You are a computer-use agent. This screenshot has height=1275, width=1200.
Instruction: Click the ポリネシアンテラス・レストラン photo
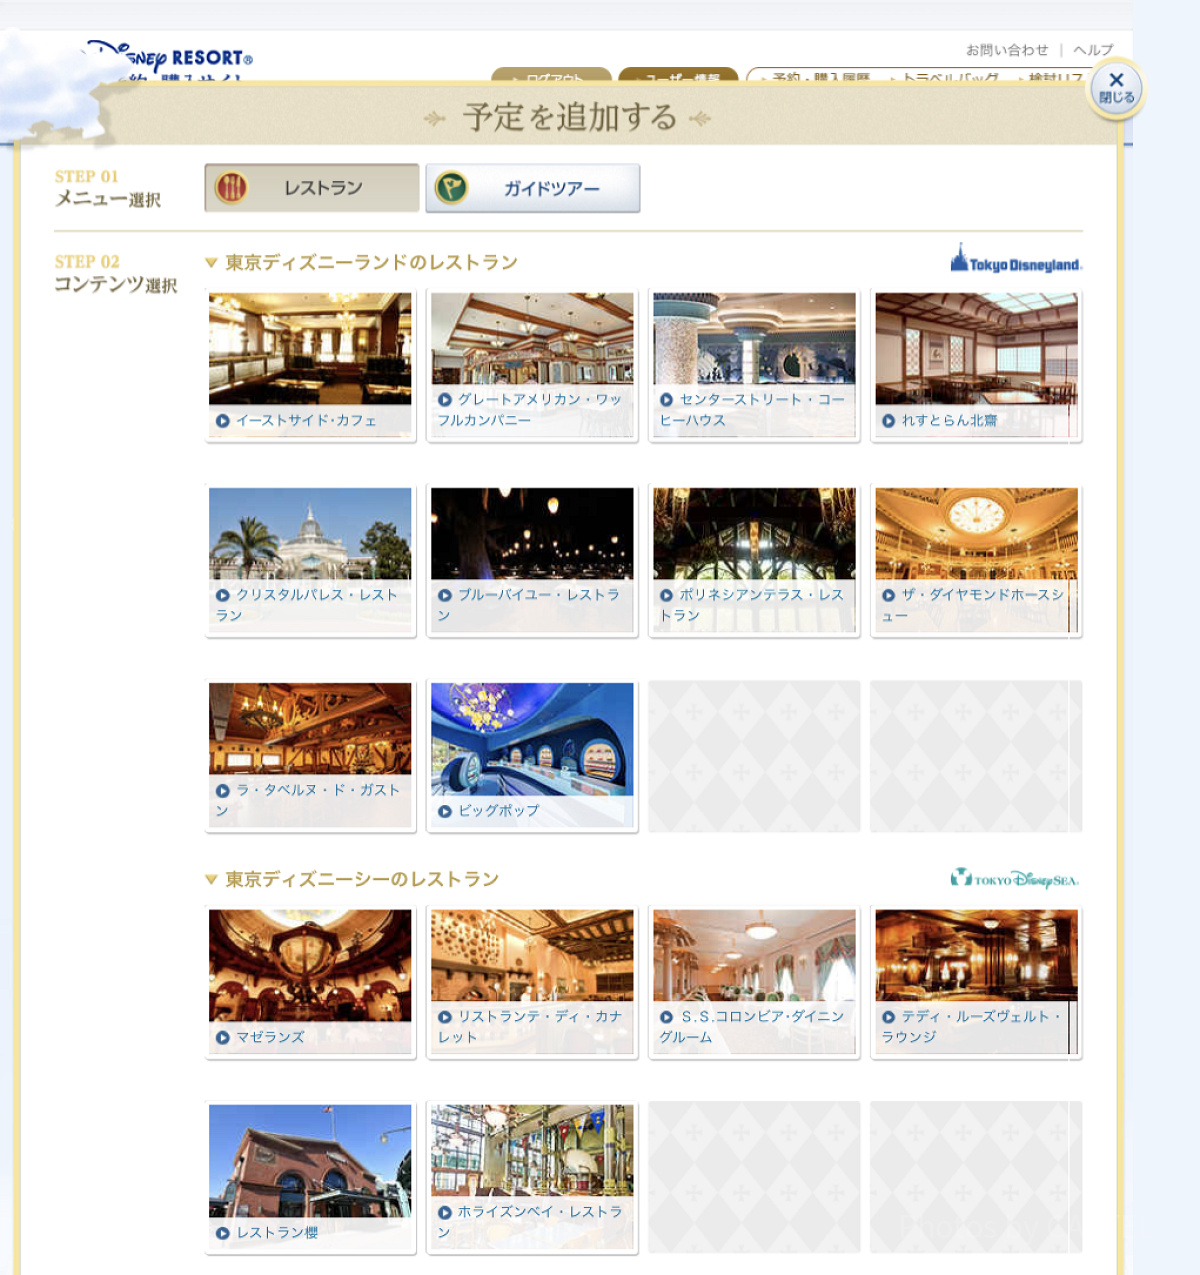tap(754, 533)
